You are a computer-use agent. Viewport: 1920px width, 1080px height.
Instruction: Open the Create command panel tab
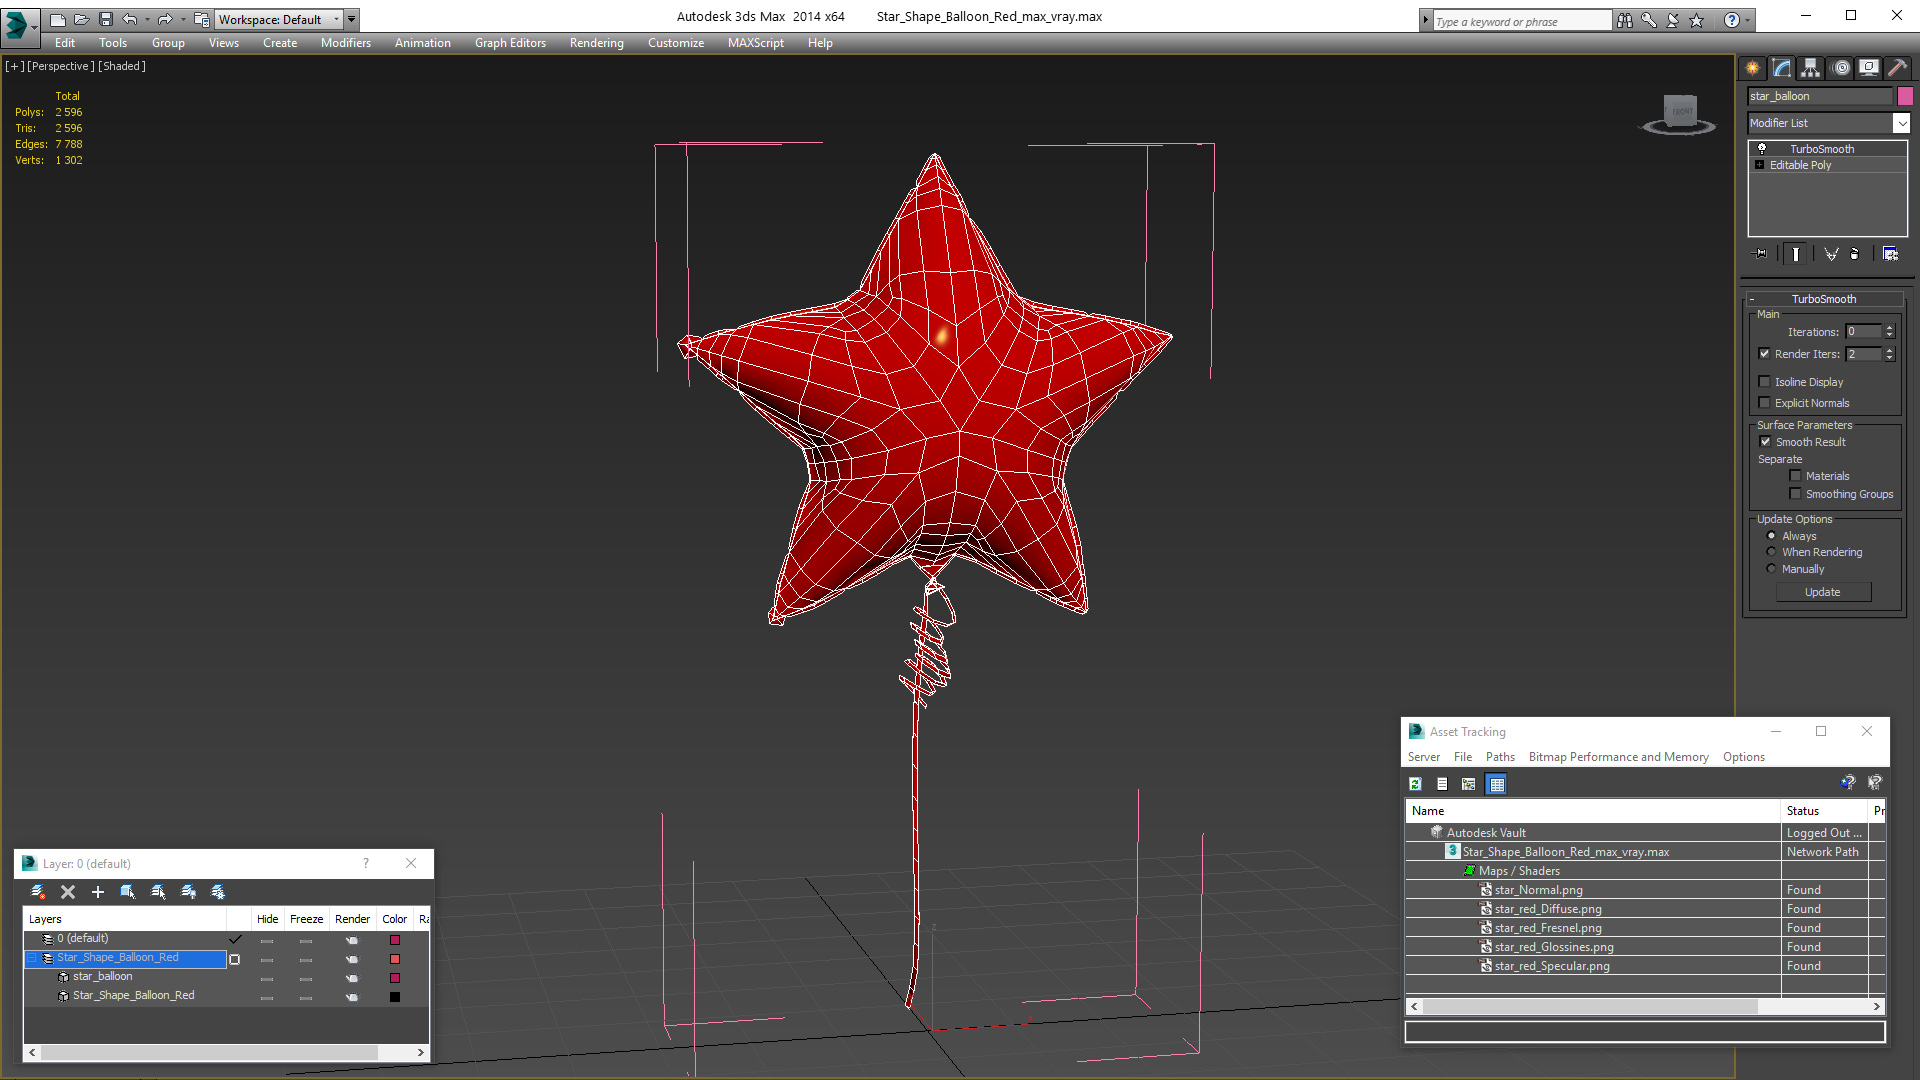coord(1752,68)
